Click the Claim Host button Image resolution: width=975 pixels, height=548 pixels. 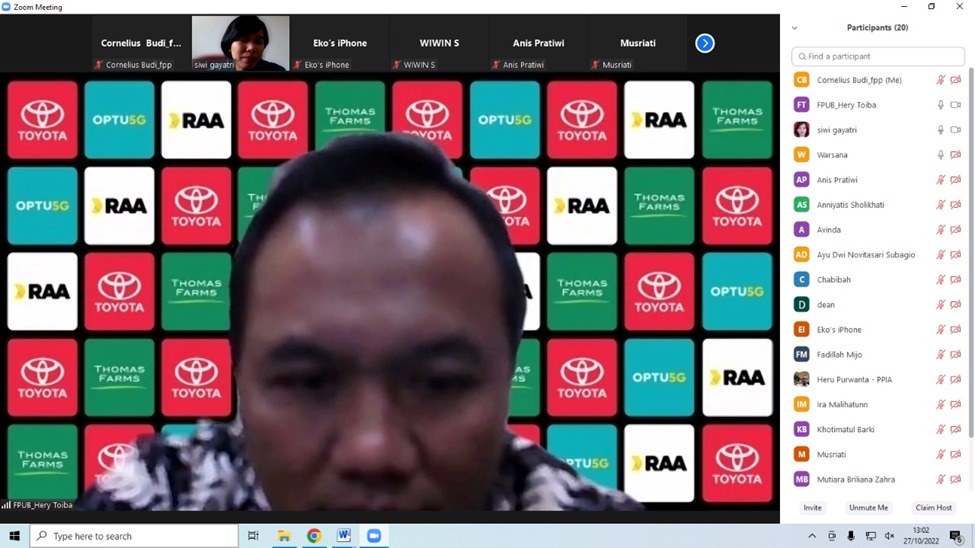[x=933, y=508]
